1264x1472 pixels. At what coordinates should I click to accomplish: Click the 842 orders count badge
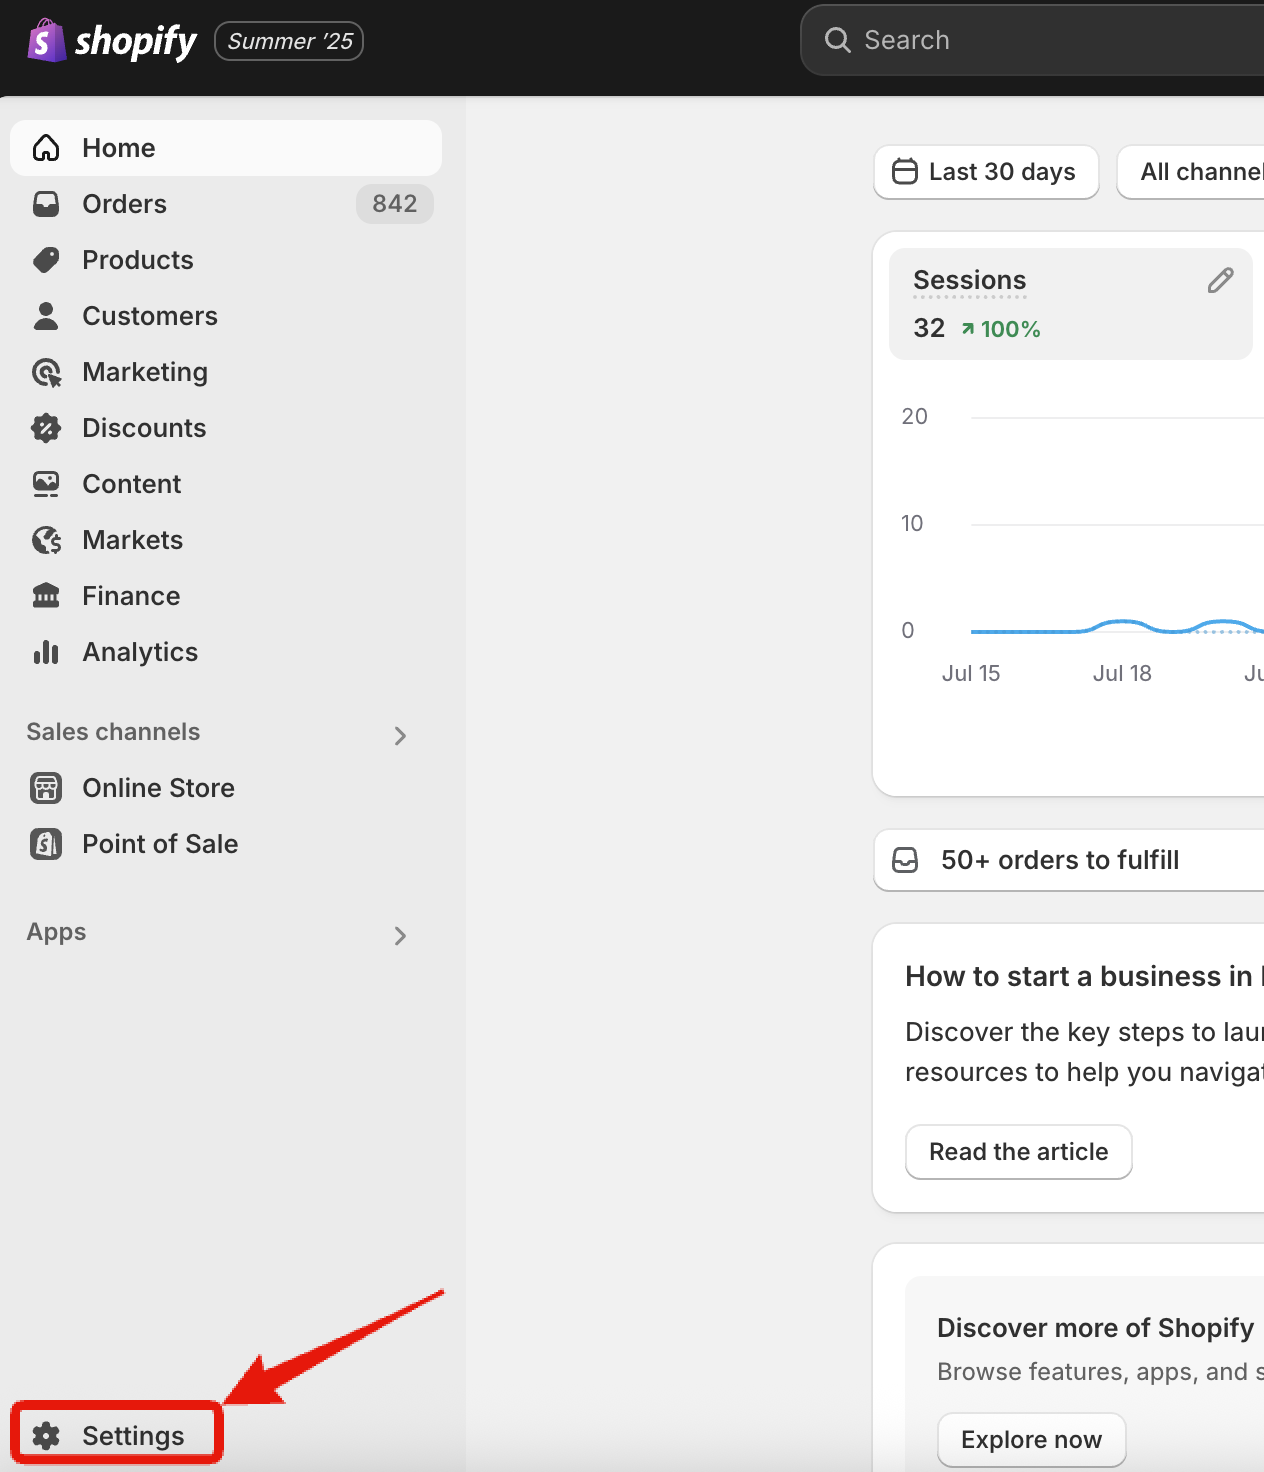click(394, 204)
